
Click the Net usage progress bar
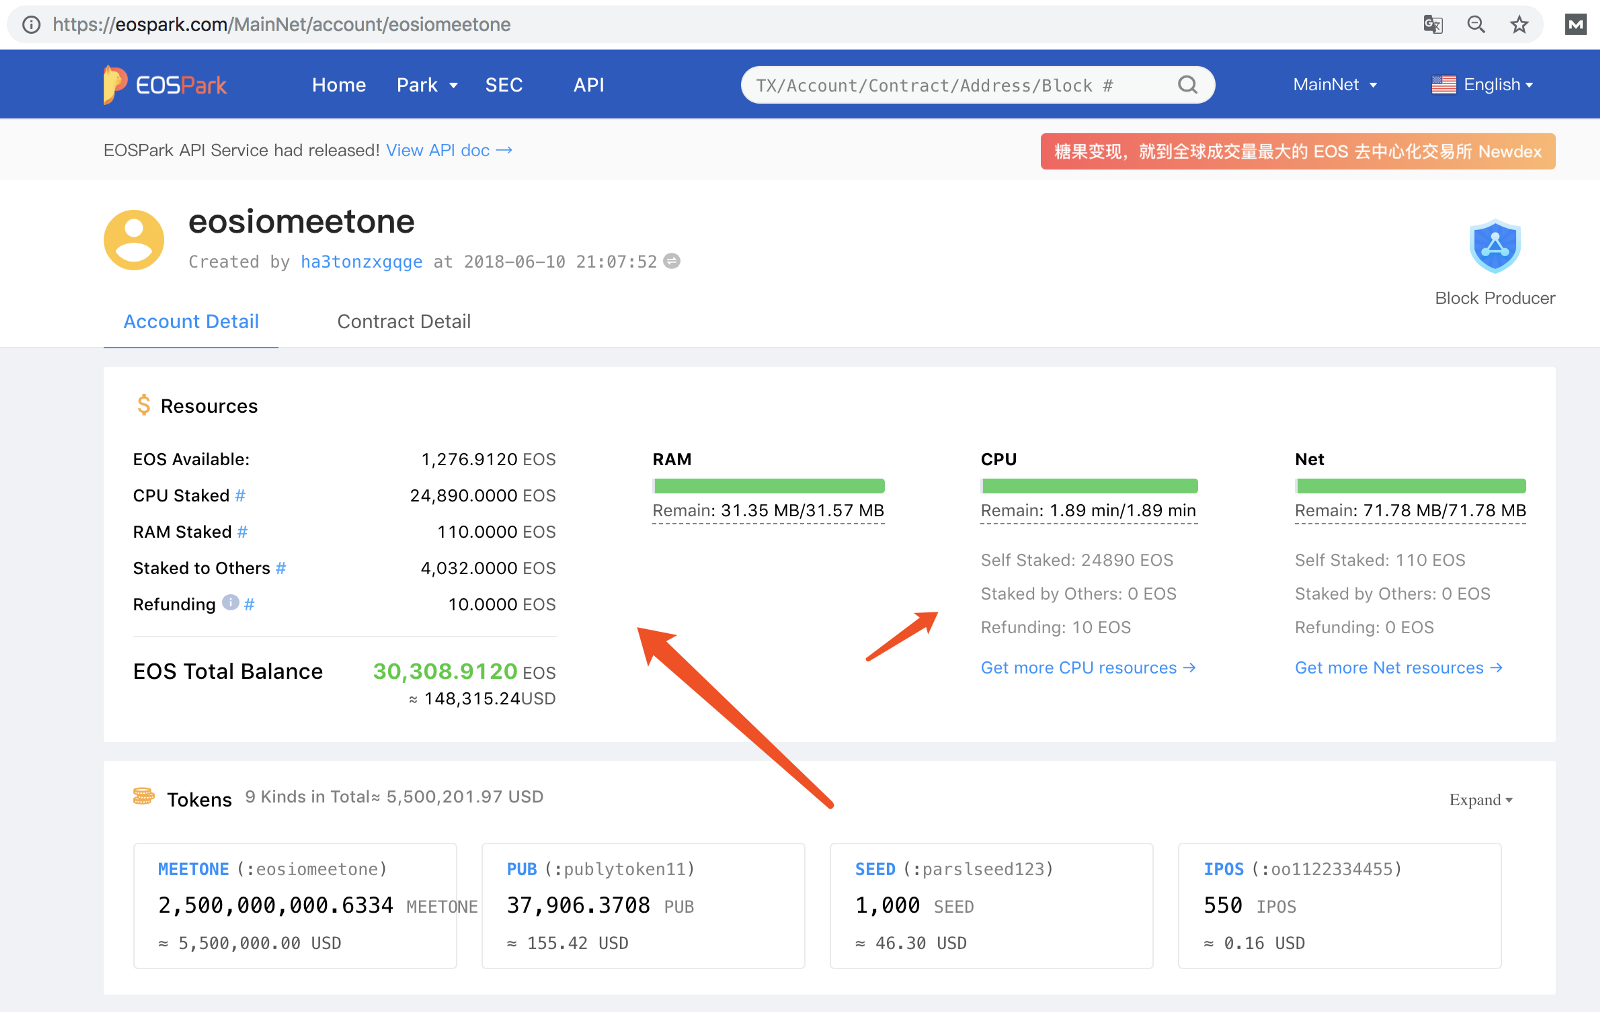[1411, 486]
